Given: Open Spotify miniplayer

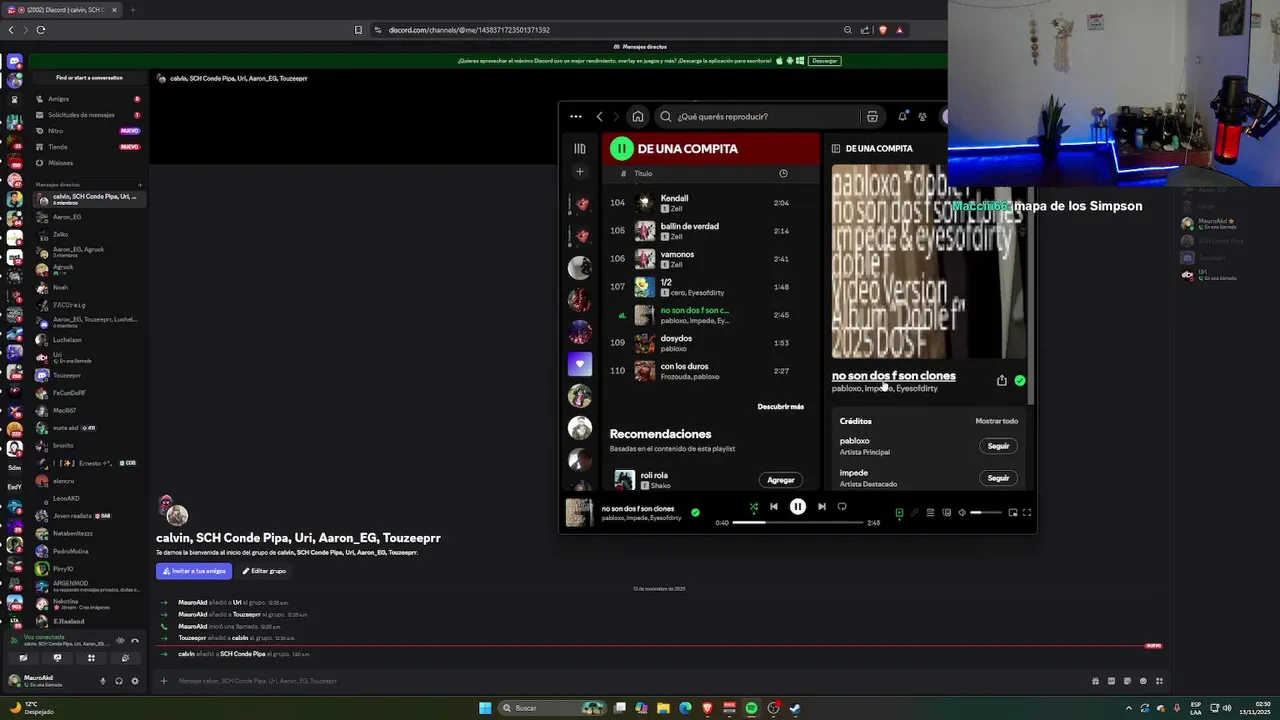Looking at the screenshot, I should click(x=1012, y=513).
